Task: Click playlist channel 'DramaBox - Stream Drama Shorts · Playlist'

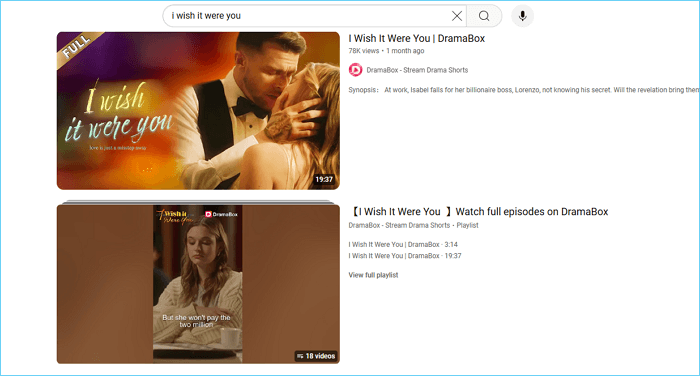Action: coord(413,226)
